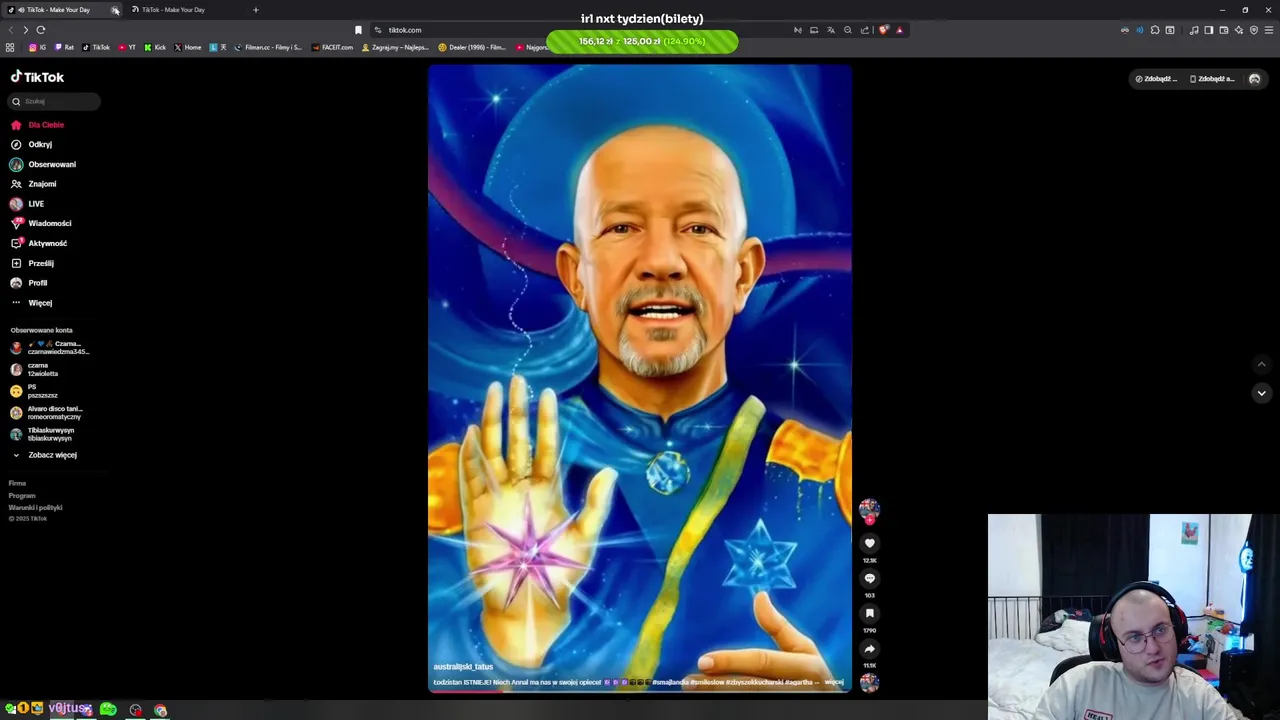Open the media playlist music note icon

coord(1193,30)
